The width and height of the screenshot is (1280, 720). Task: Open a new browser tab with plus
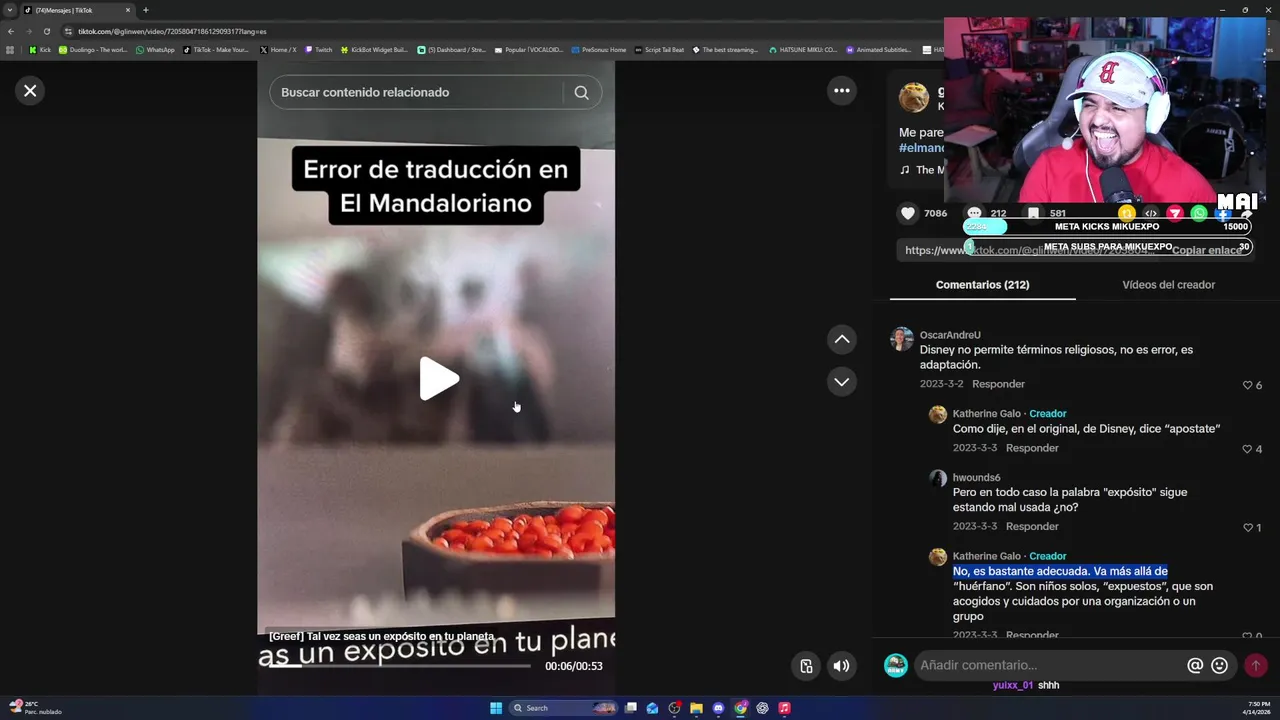tap(145, 10)
